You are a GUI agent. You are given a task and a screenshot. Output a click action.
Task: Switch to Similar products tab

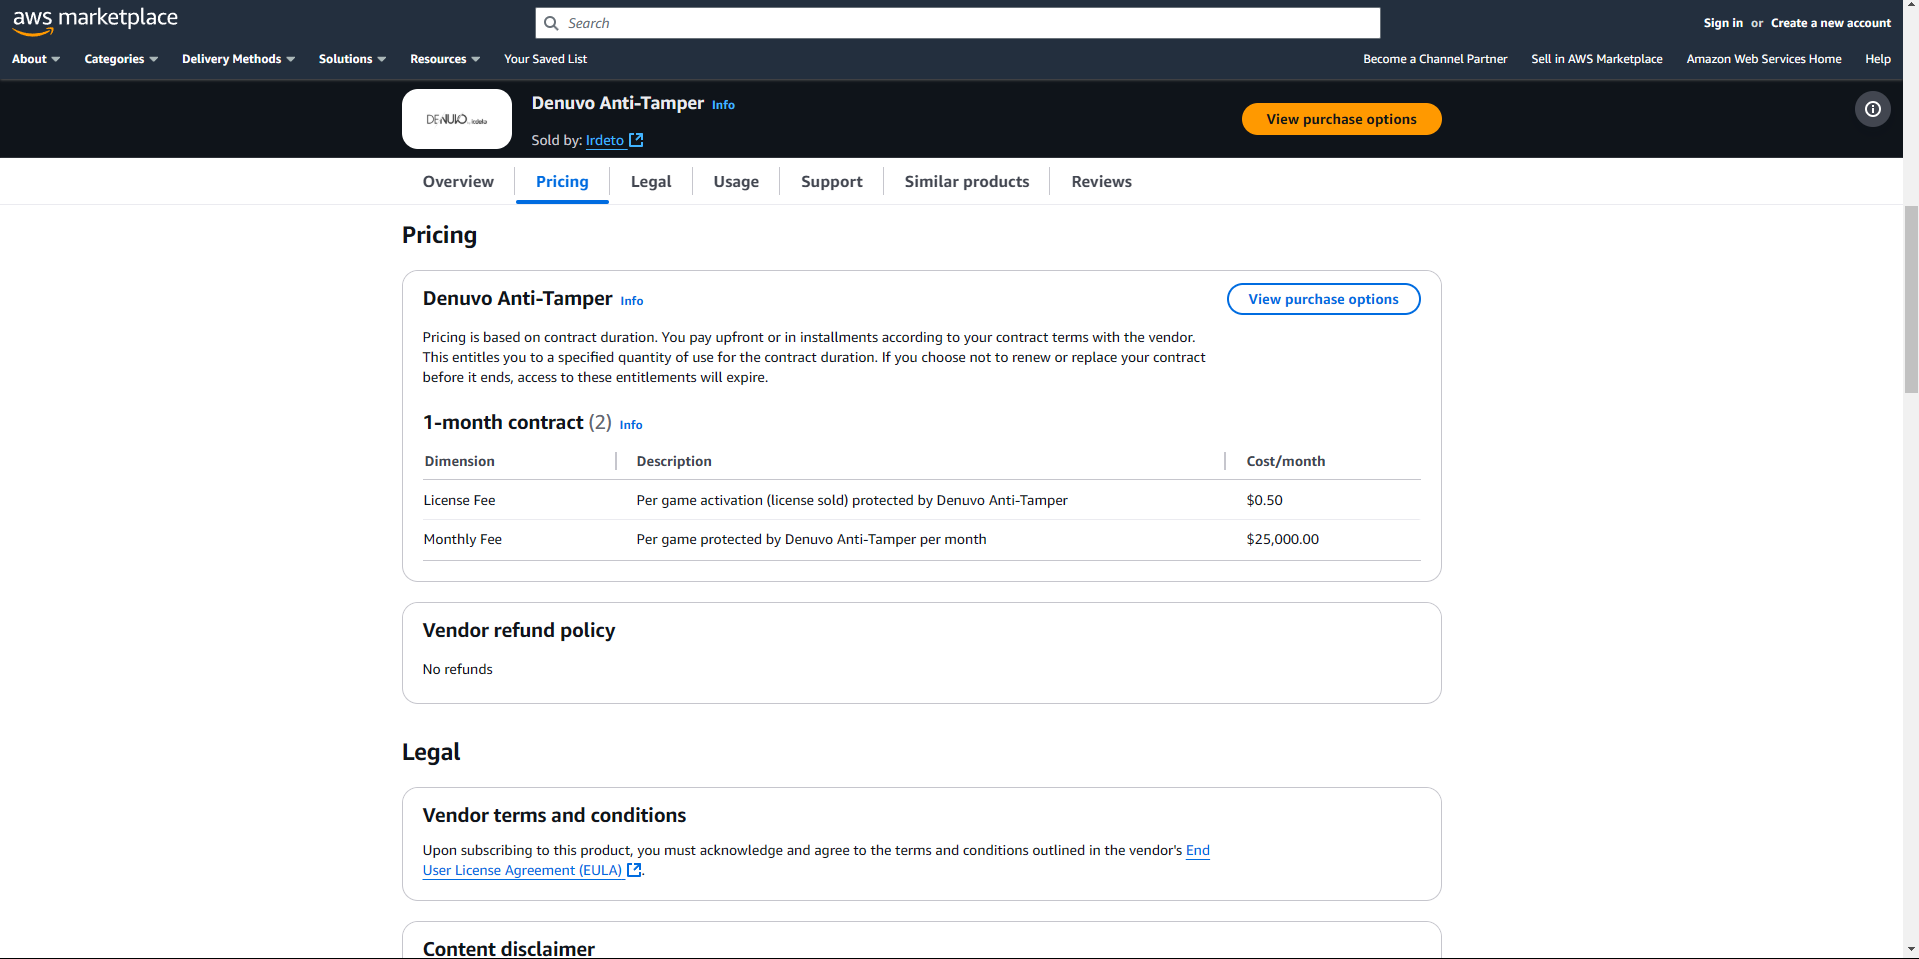click(x=967, y=181)
